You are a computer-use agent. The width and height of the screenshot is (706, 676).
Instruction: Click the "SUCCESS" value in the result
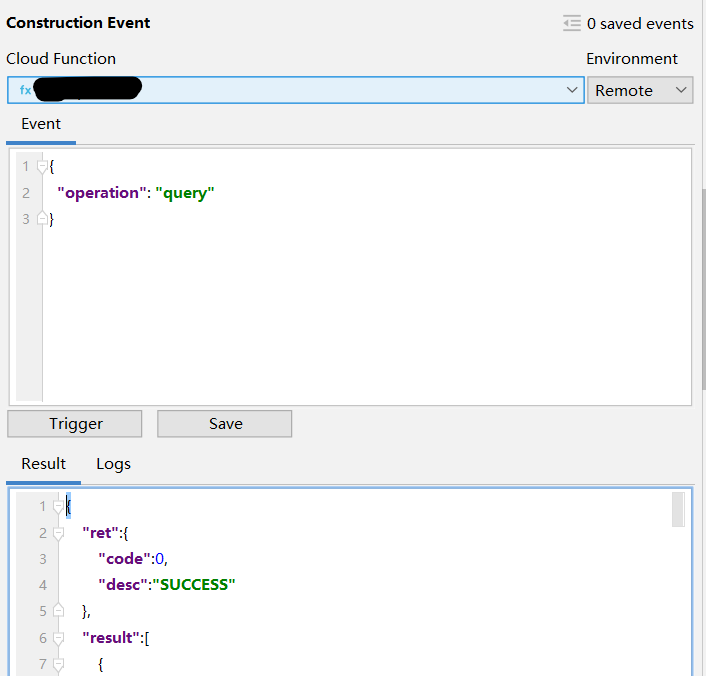click(194, 585)
